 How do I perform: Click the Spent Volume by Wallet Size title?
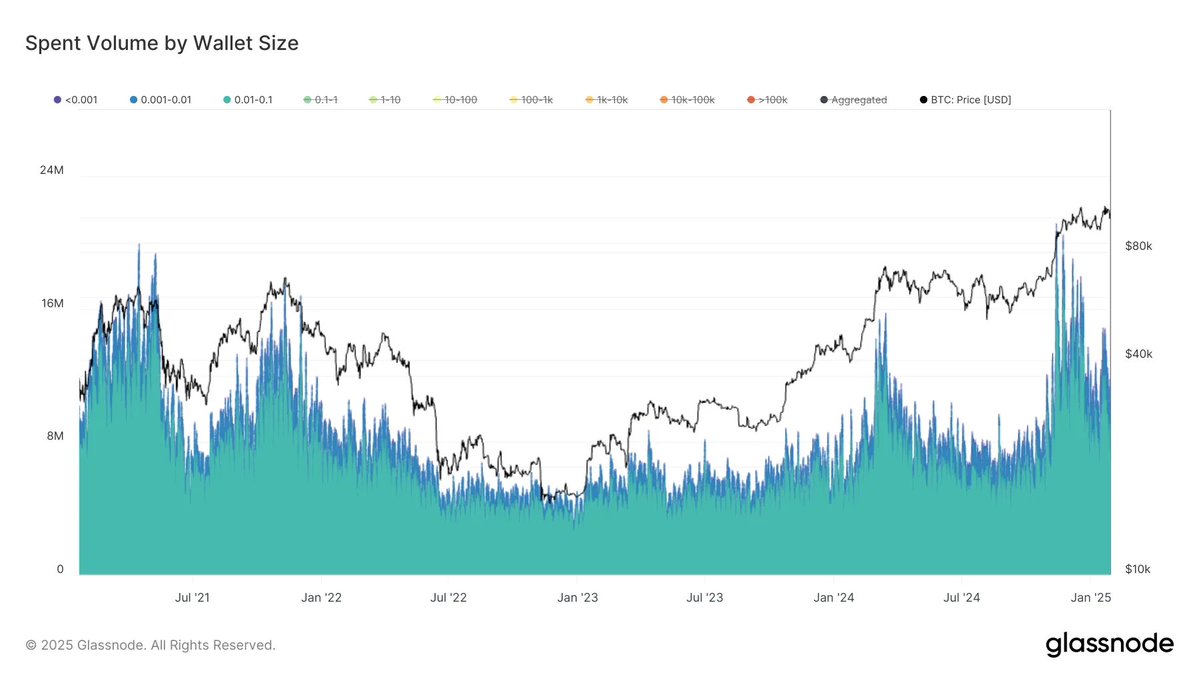(x=161, y=43)
